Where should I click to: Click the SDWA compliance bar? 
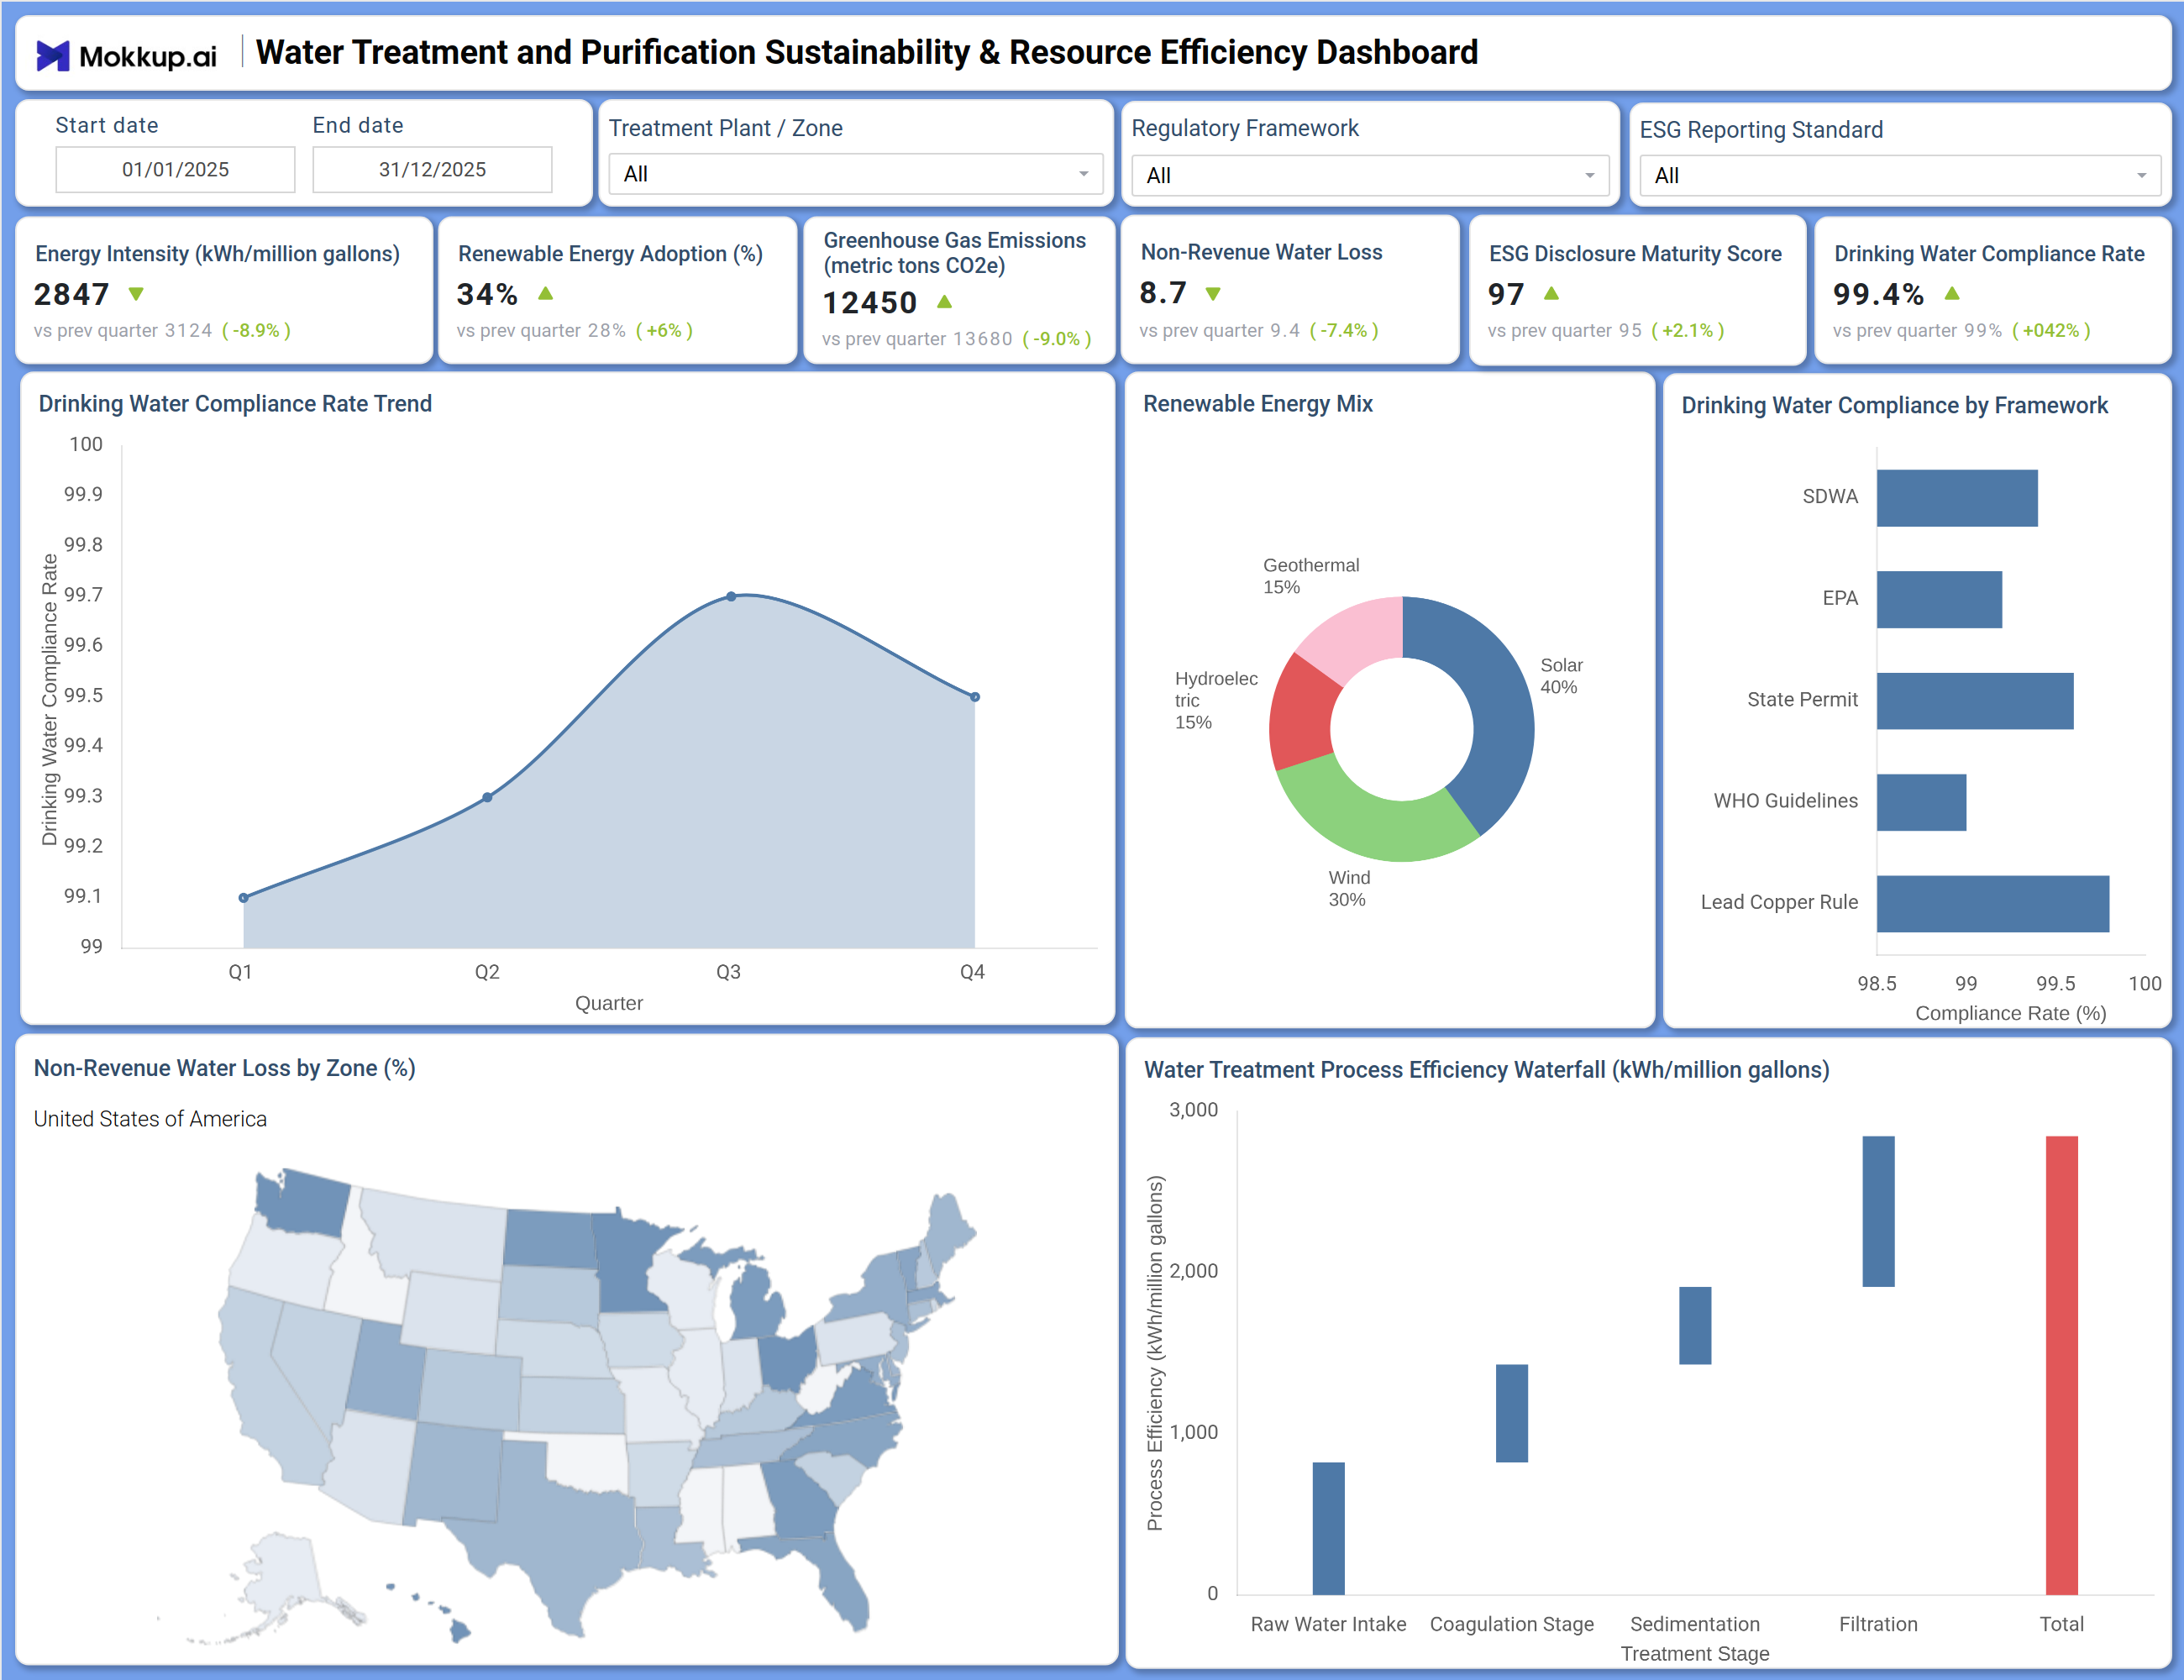pyautogui.click(x=1957, y=498)
